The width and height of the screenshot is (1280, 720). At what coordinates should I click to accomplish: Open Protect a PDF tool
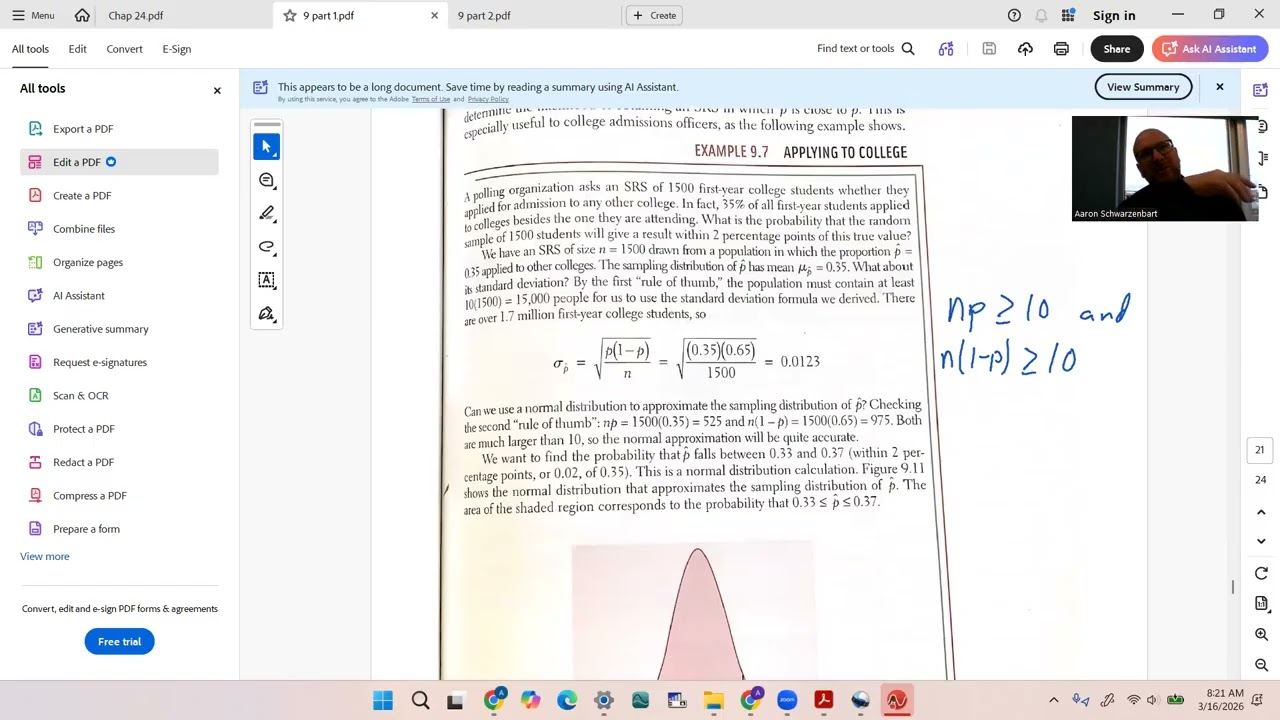pyautogui.click(x=84, y=429)
